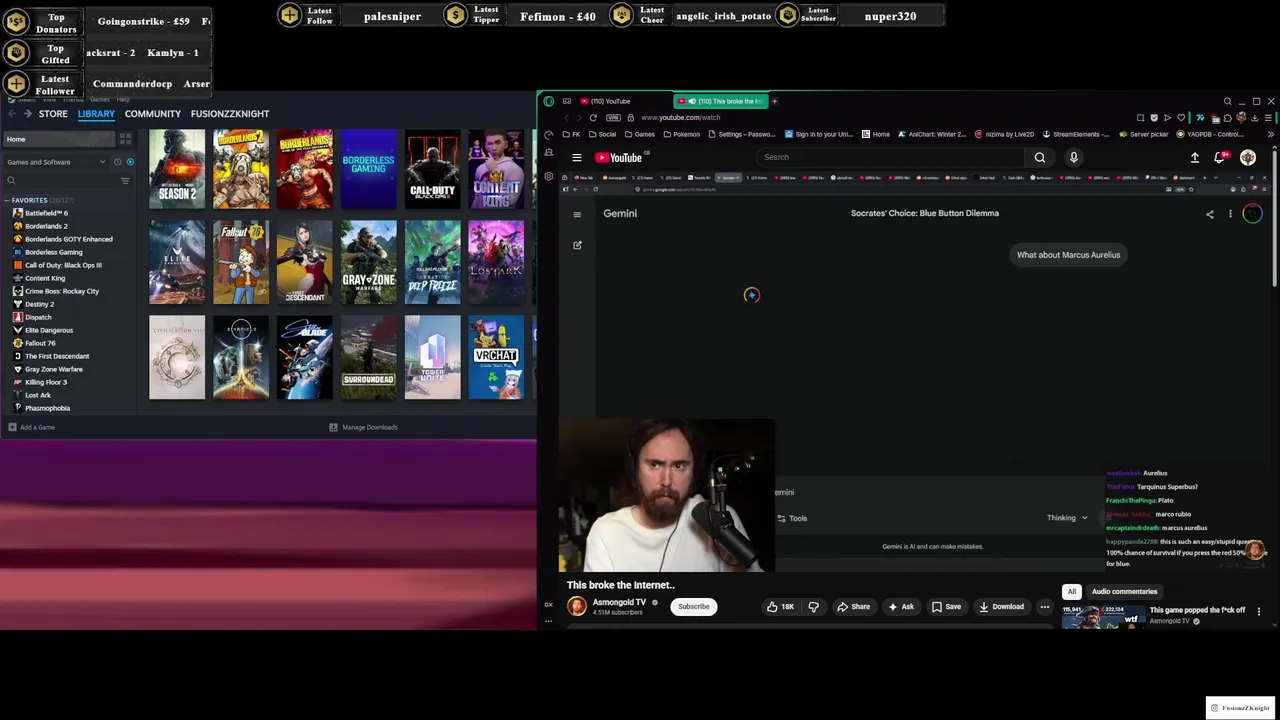Click Add a Game in Steam
This screenshot has width=1280, height=720.
click(x=32, y=427)
